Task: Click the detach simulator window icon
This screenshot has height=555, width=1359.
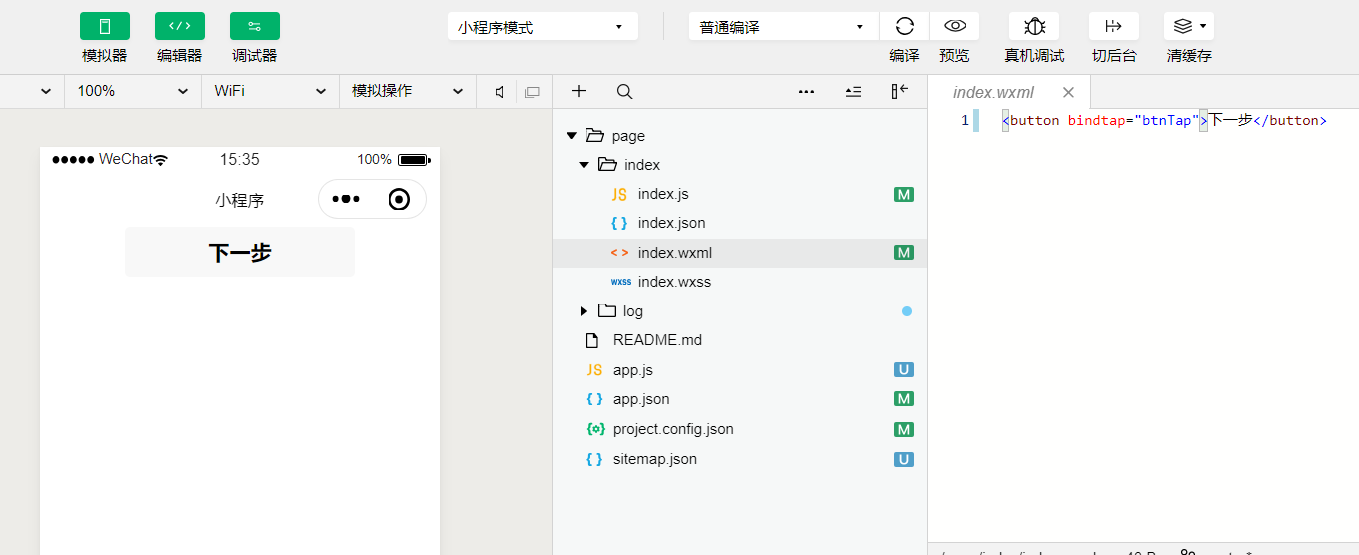Action: (532, 92)
